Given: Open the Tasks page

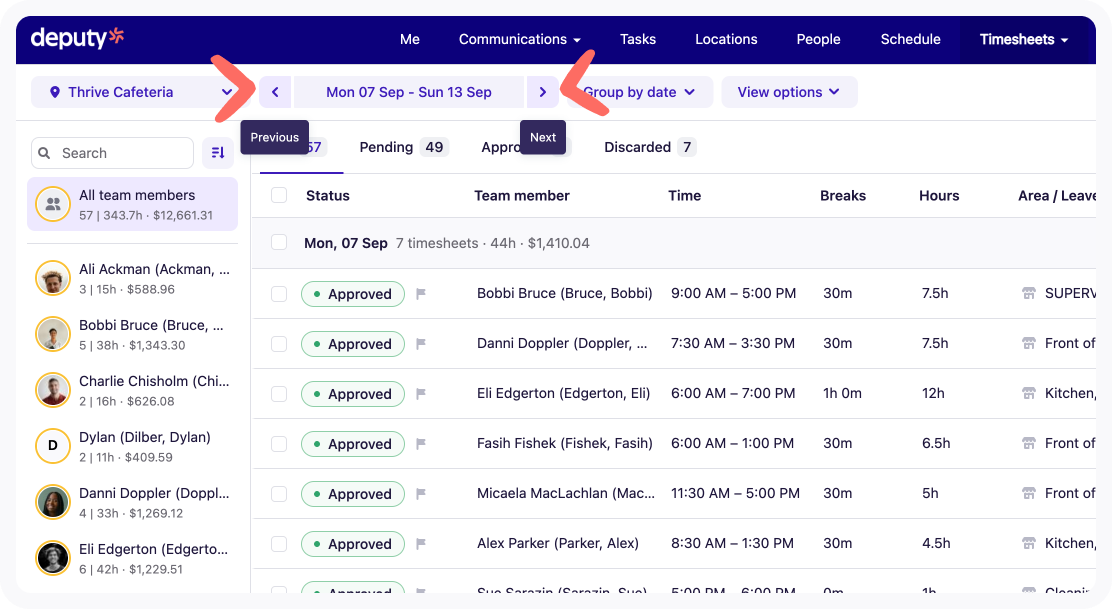Looking at the screenshot, I should (638, 40).
